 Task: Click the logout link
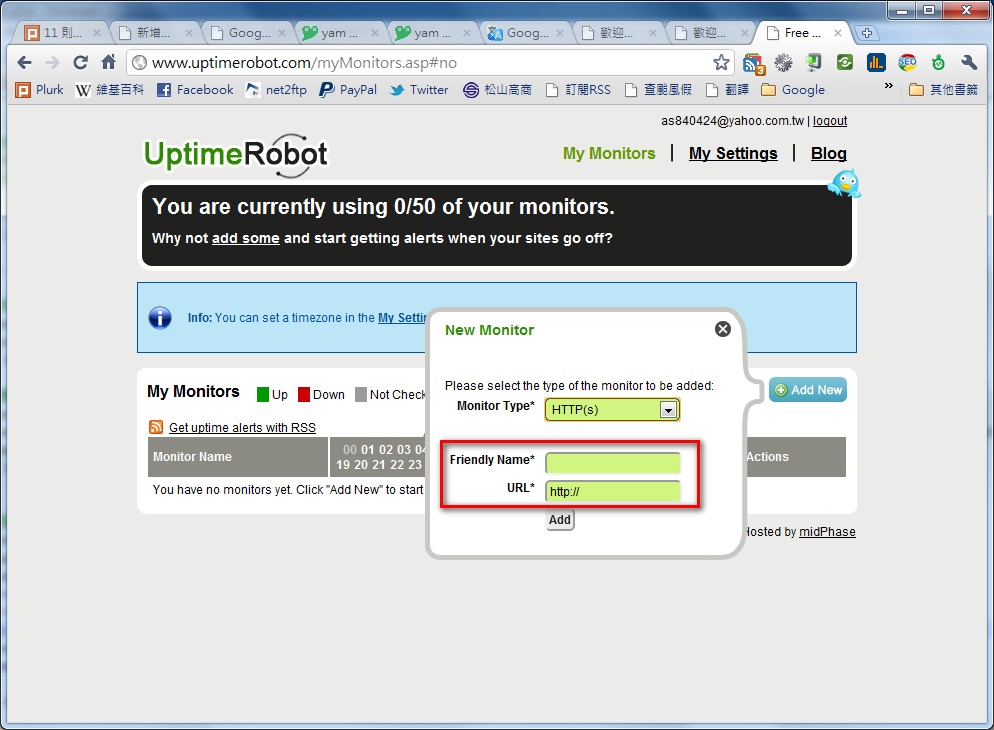pyautogui.click(x=830, y=120)
